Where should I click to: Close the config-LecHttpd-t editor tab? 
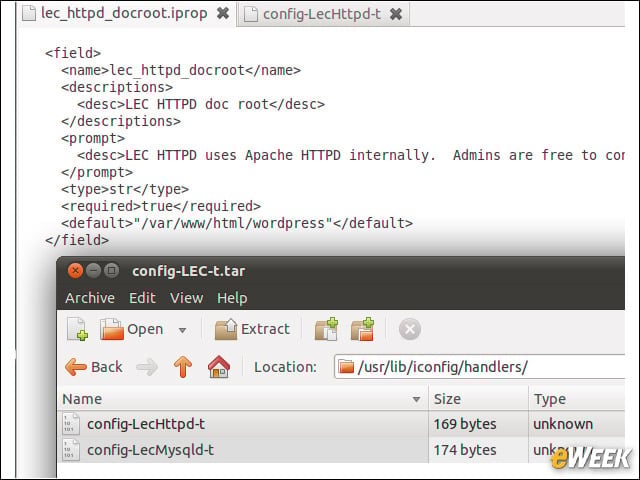pos(396,14)
